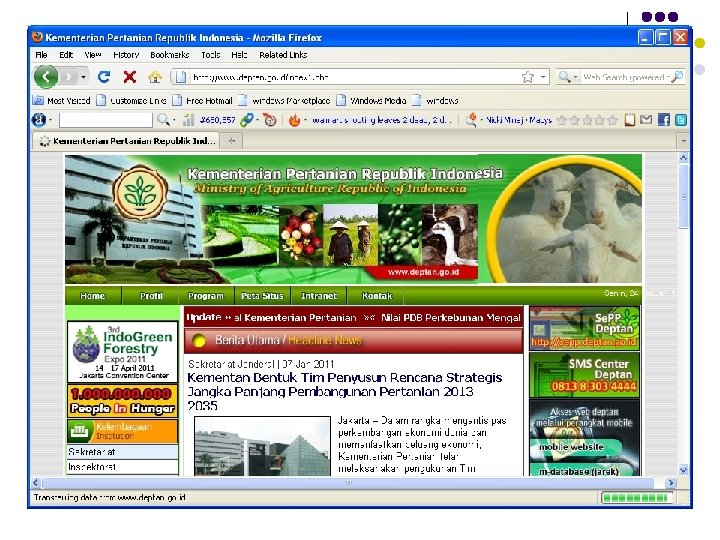720x540 pixels.
Task: Open the SePP Deptan banner
Action: [584, 329]
